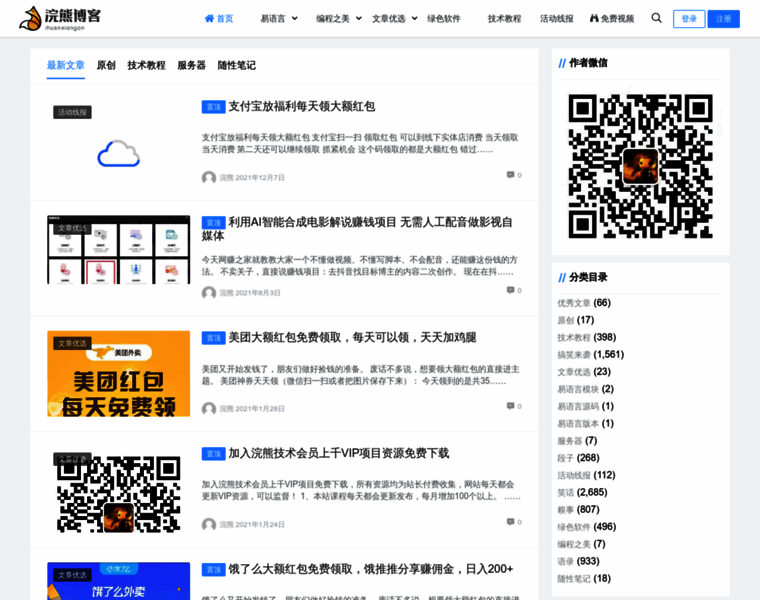The height and width of the screenshot is (600, 760).
Task: Switch to the 最新文章 tab
Action: coord(66,65)
